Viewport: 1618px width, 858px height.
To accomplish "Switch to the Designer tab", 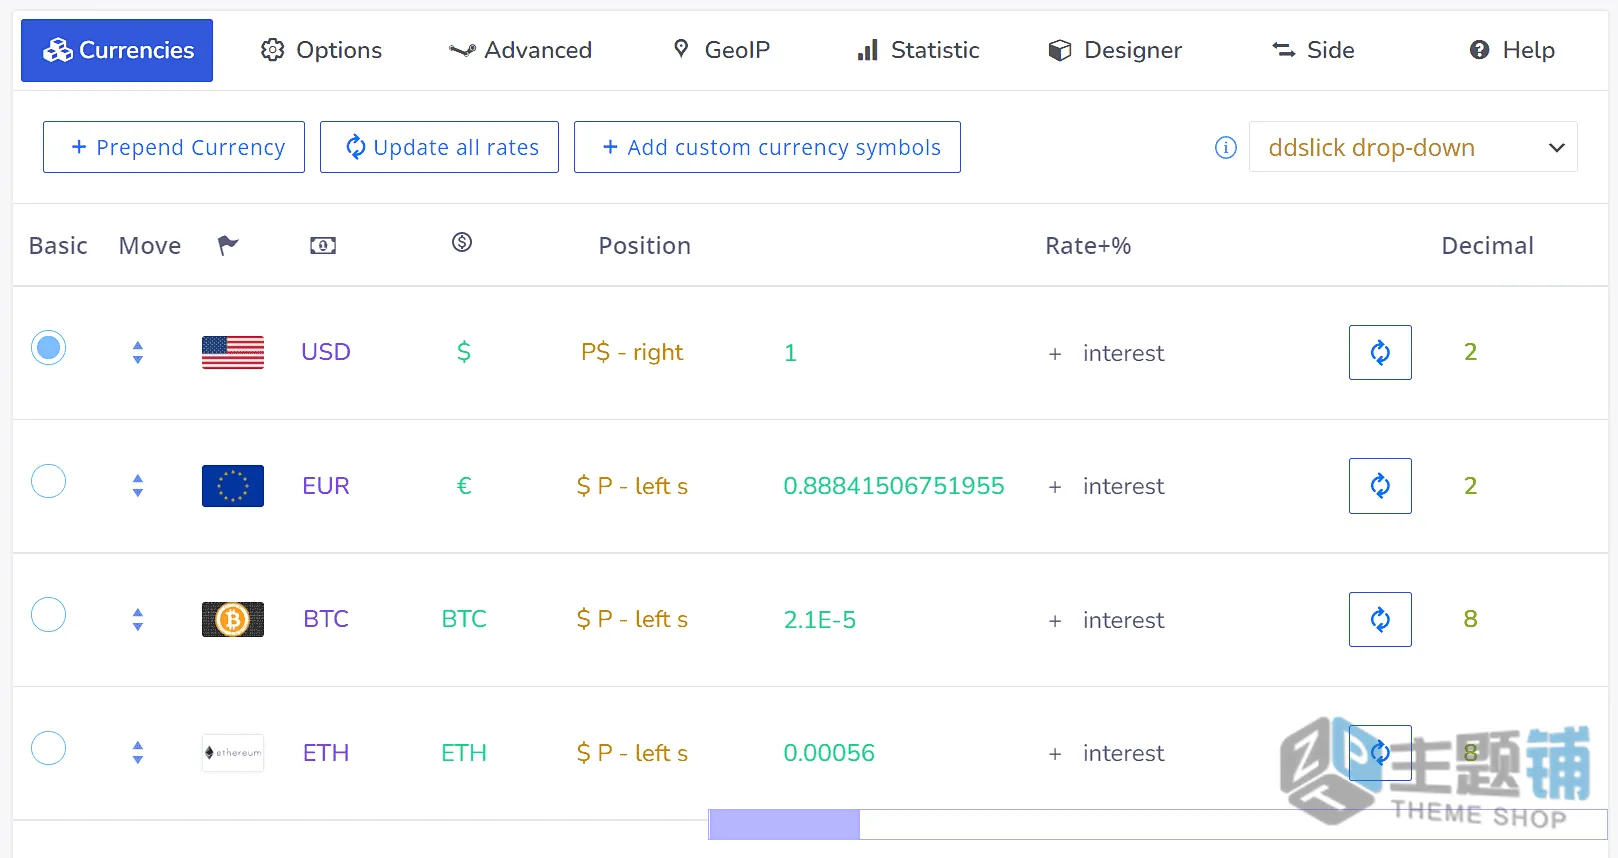I will click(x=1114, y=50).
